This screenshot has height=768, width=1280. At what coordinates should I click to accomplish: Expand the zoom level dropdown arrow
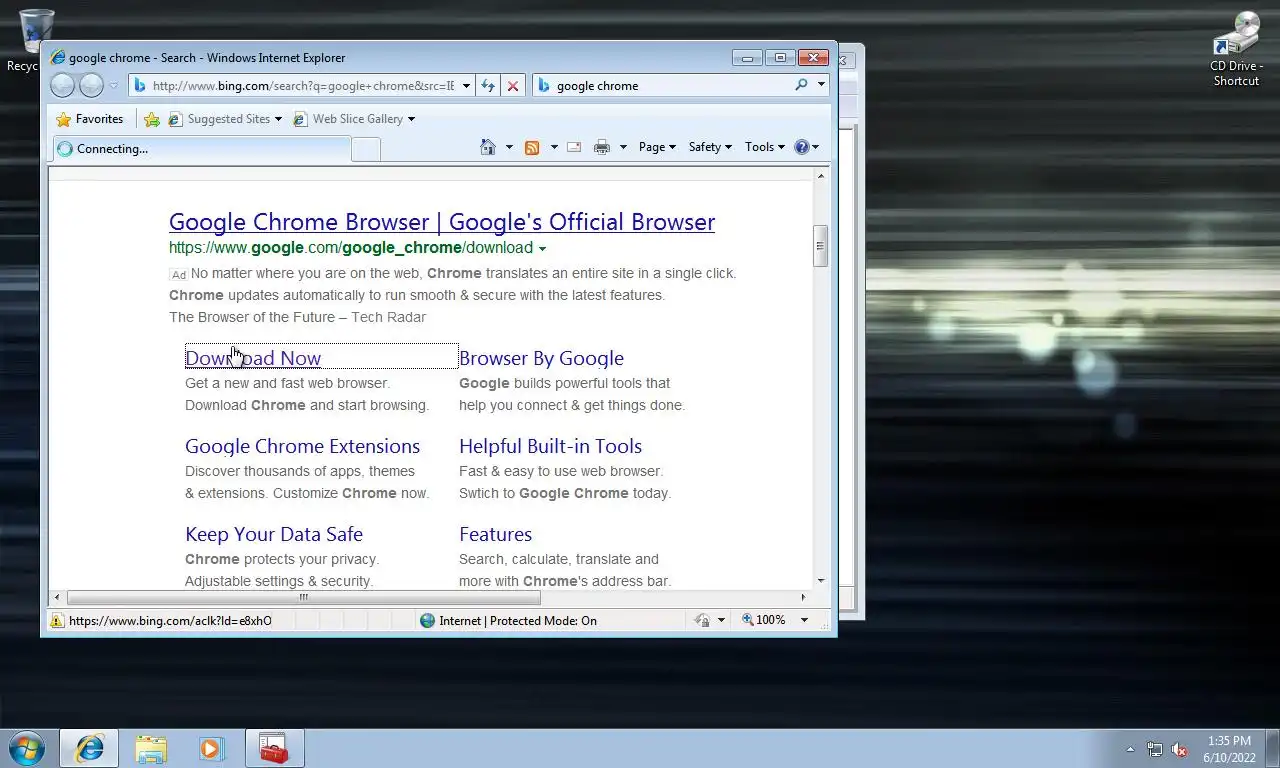click(x=804, y=620)
